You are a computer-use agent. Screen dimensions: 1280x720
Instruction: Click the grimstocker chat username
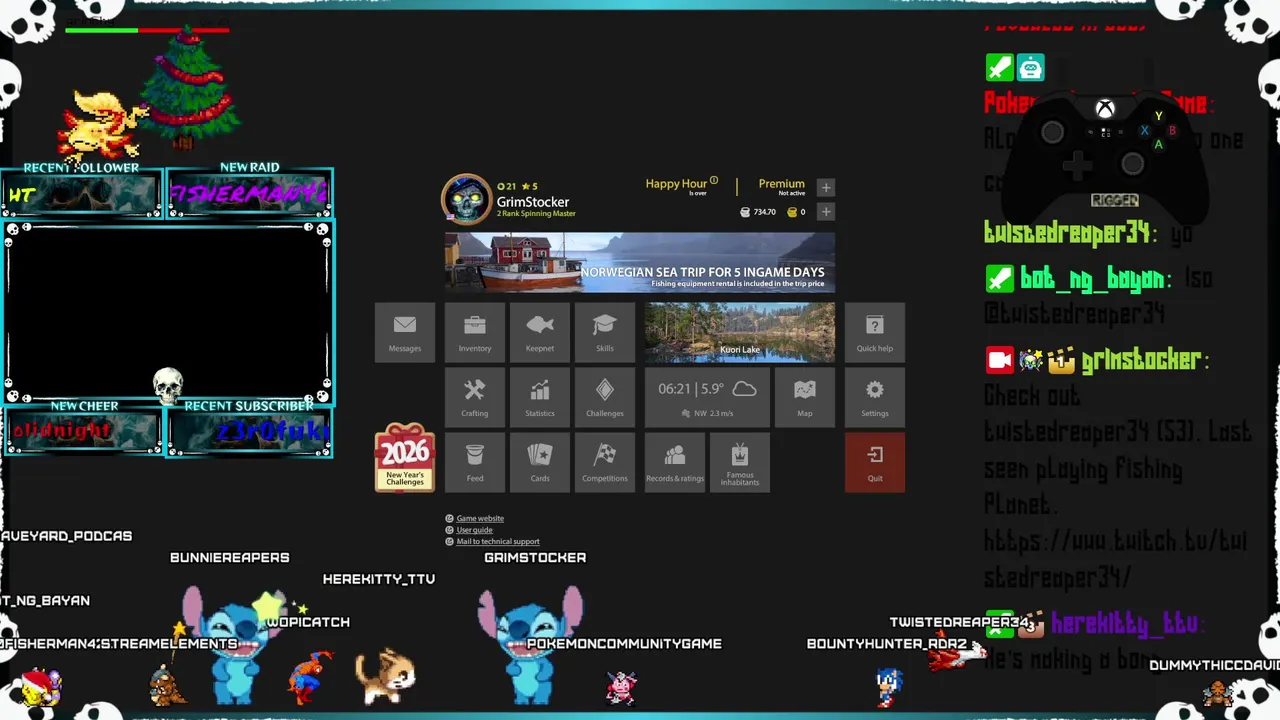(x=1140, y=360)
